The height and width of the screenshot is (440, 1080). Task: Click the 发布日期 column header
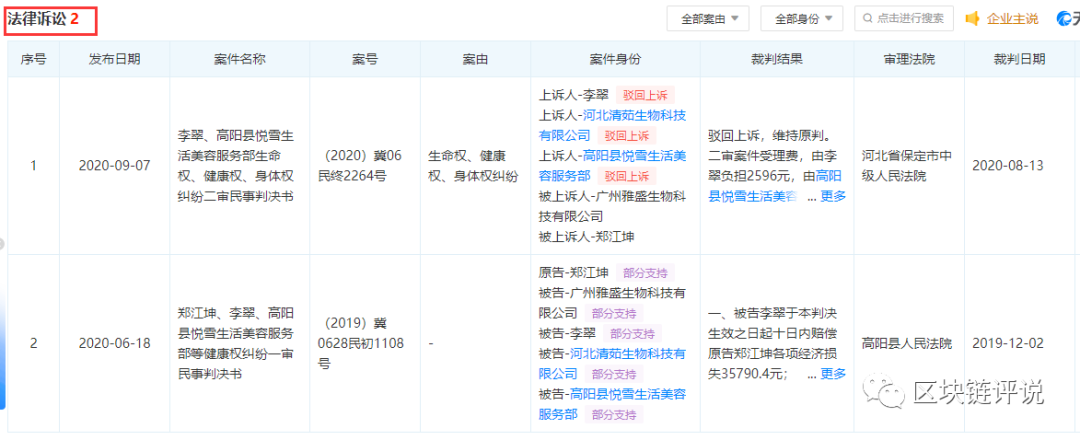(x=114, y=59)
